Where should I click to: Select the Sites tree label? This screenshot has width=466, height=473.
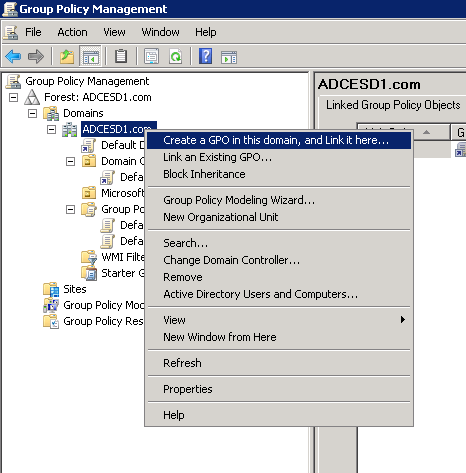coord(75,289)
